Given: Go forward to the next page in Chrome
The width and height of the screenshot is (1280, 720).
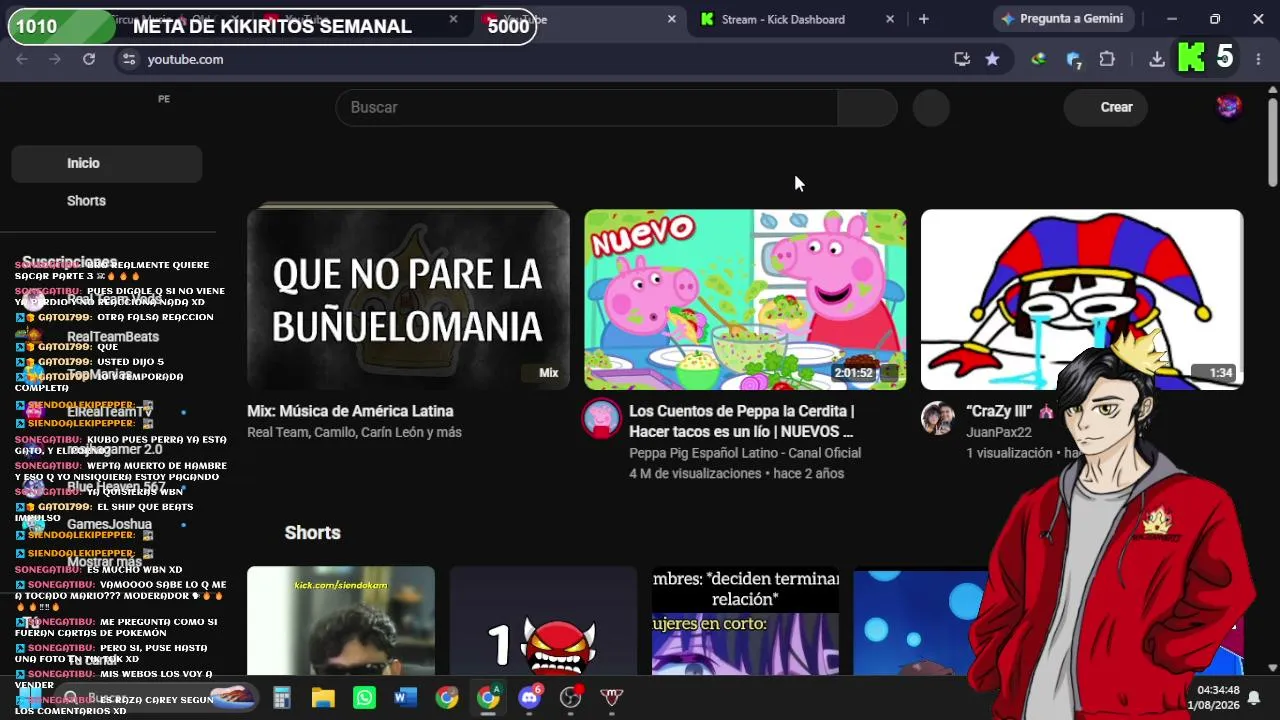Looking at the screenshot, I should tap(55, 59).
